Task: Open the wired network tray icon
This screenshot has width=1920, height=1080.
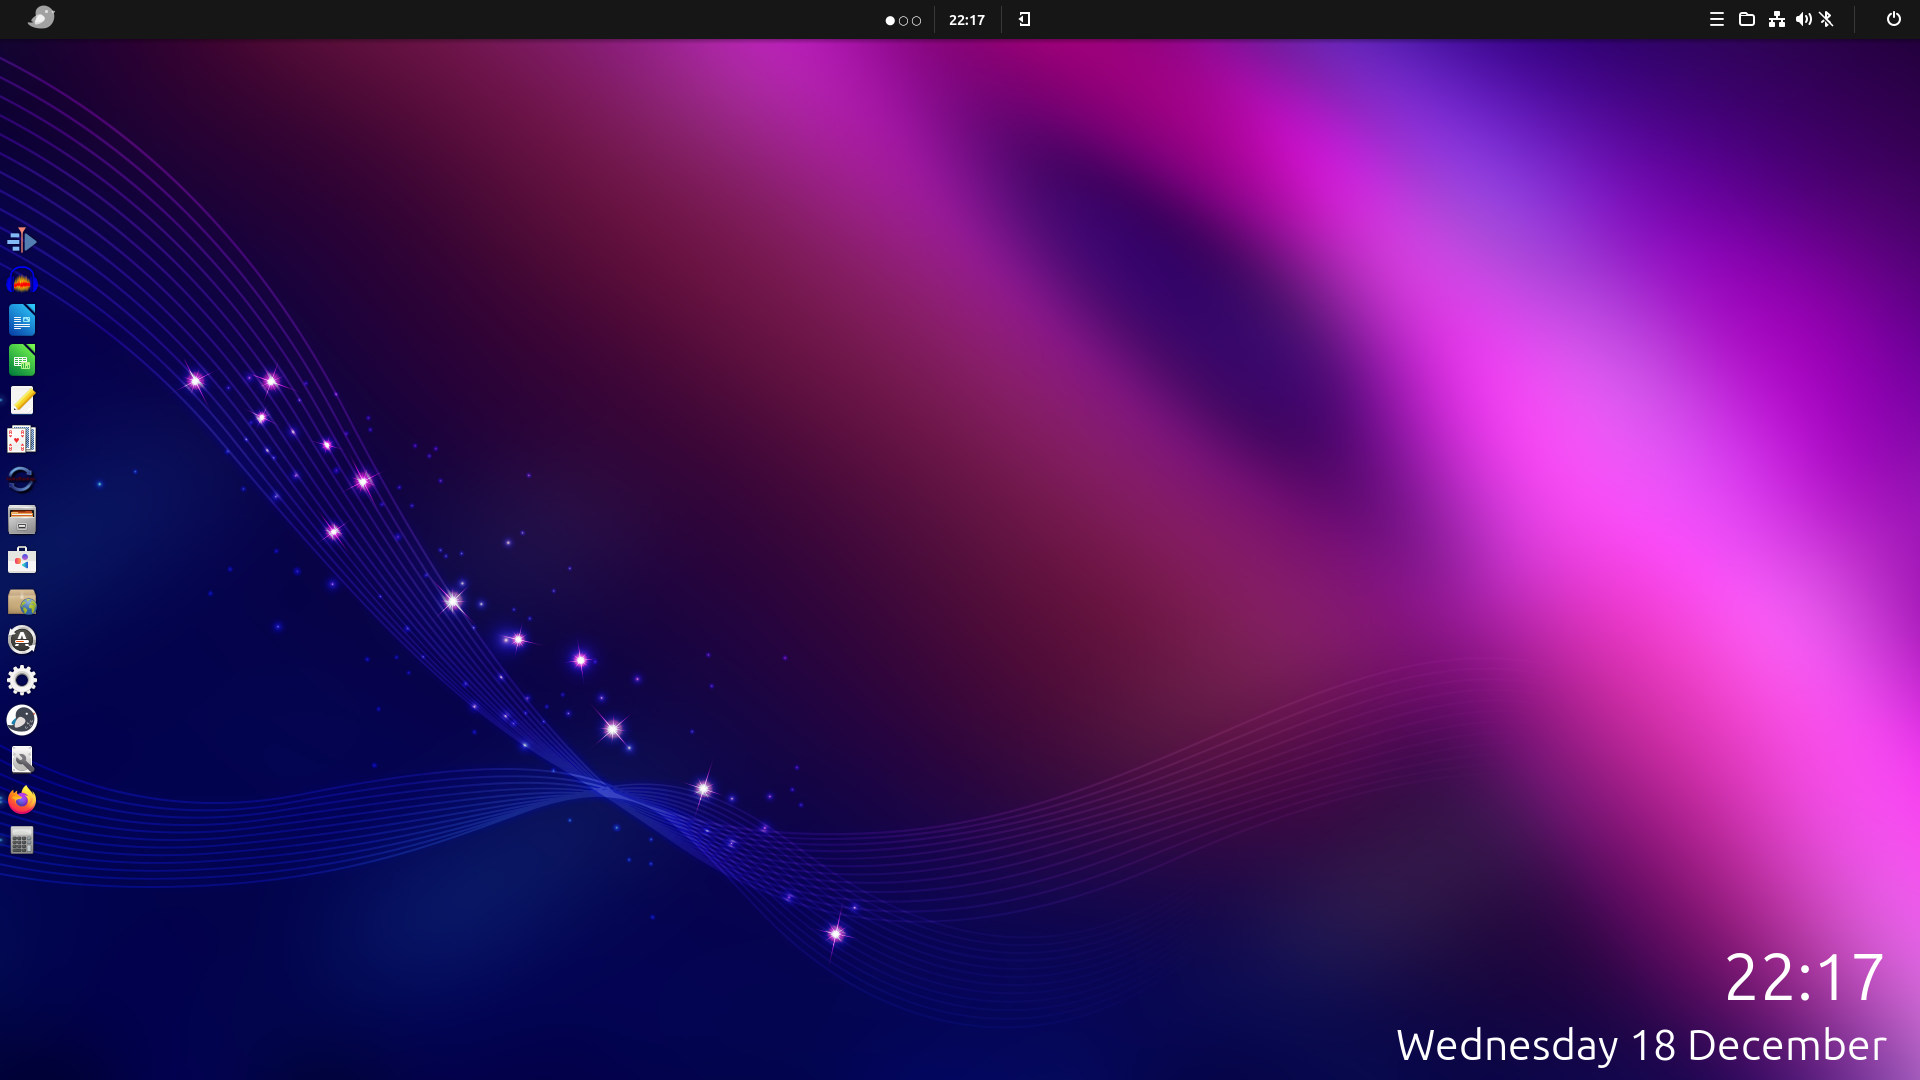Action: click(x=1777, y=19)
